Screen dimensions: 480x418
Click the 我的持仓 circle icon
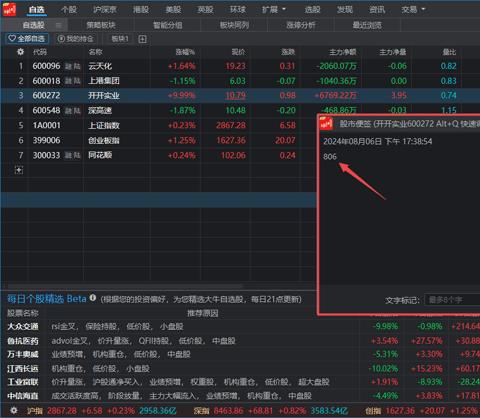tap(61, 39)
